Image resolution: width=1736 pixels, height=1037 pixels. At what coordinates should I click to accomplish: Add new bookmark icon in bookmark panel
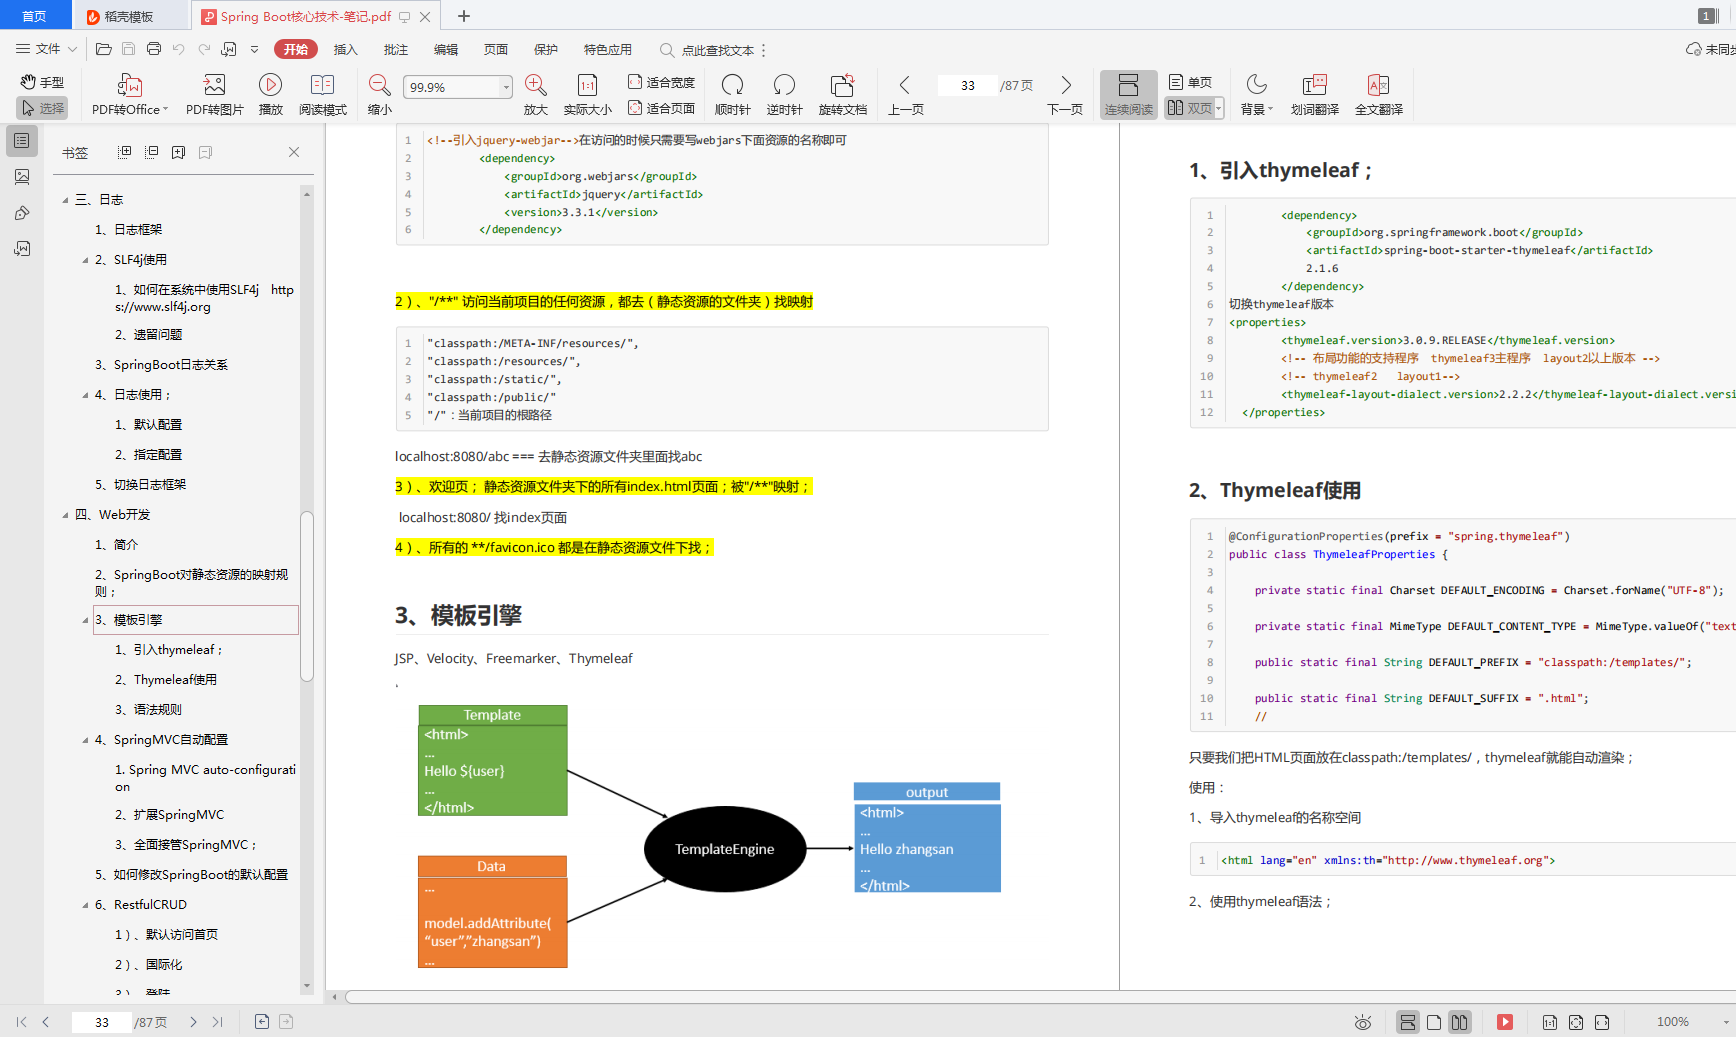click(x=178, y=152)
